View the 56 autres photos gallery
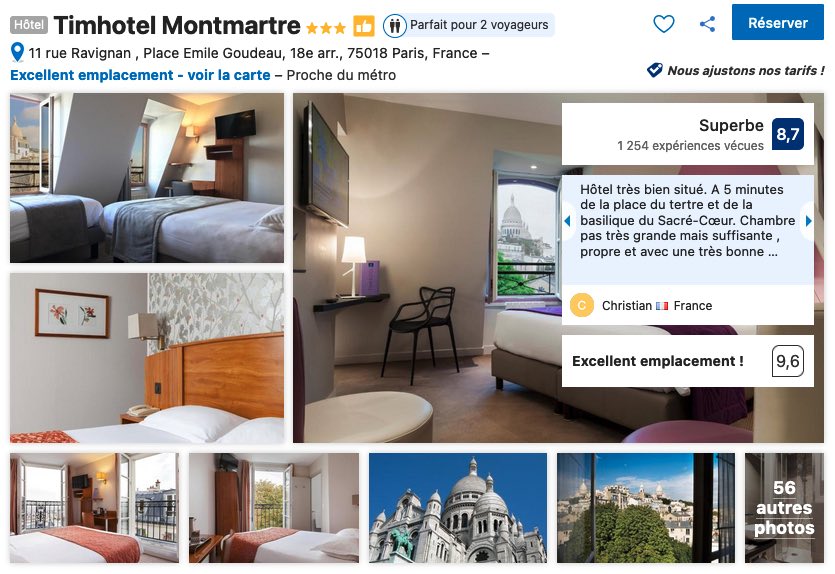835x574 pixels. click(784, 507)
